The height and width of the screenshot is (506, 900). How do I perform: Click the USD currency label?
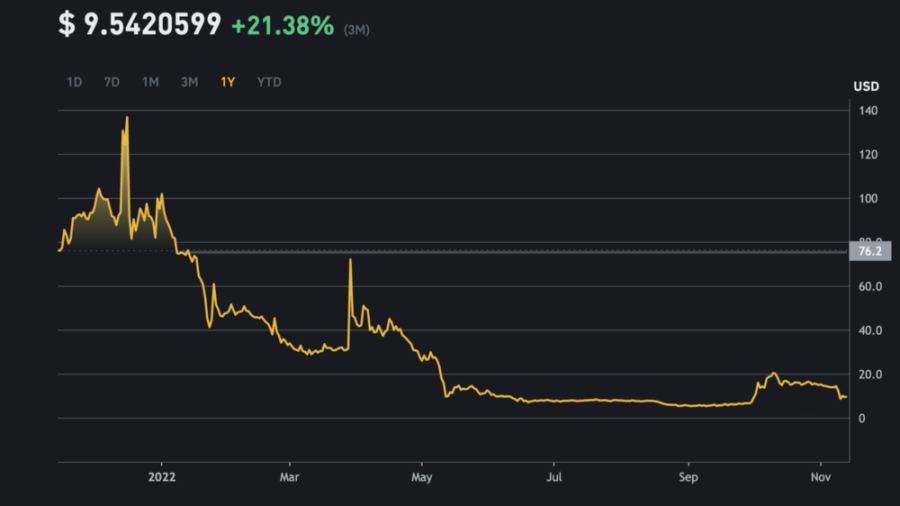[x=866, y=87]
